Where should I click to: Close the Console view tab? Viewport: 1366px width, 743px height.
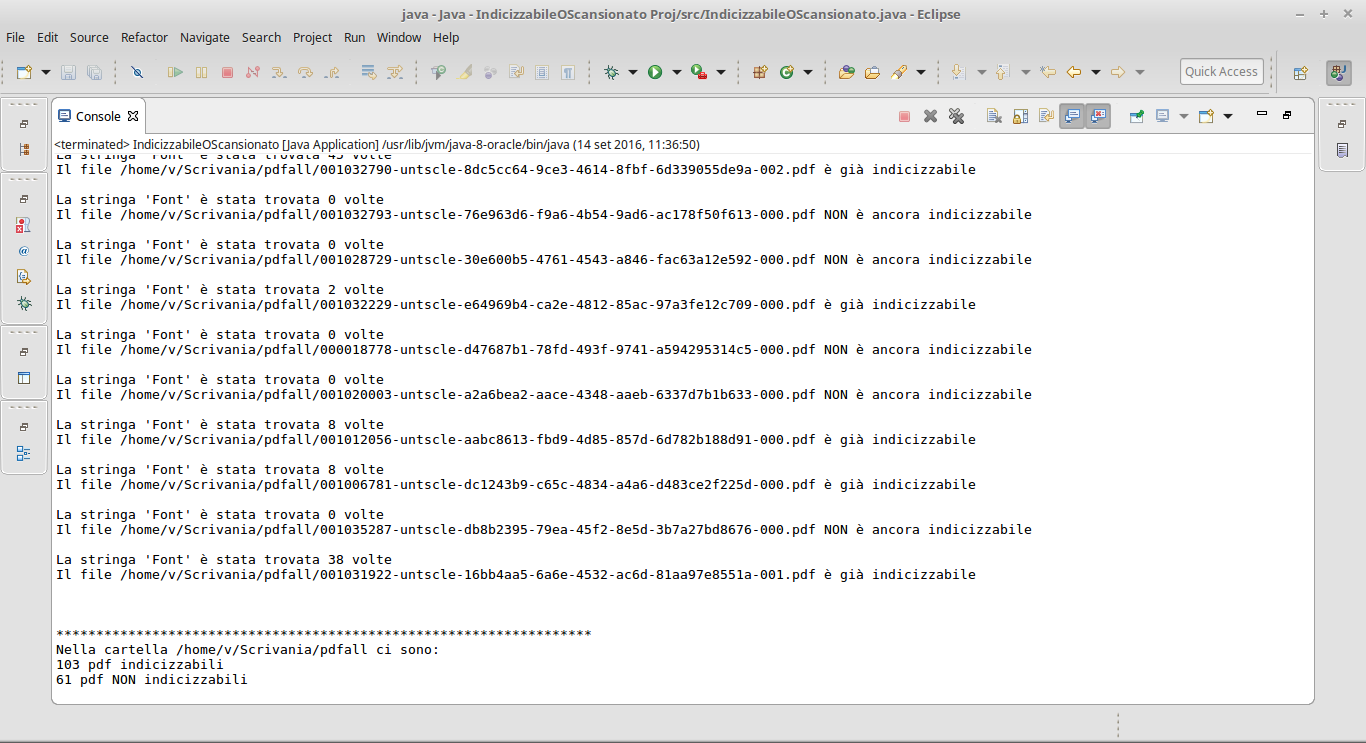[133, 116]
